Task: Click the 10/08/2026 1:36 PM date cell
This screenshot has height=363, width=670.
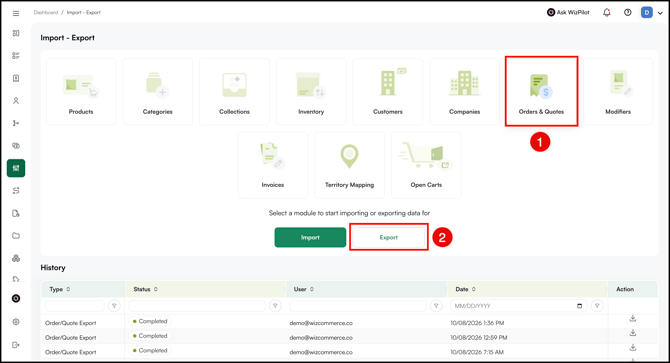Action: pyautogui.click(x=477, y=323)
